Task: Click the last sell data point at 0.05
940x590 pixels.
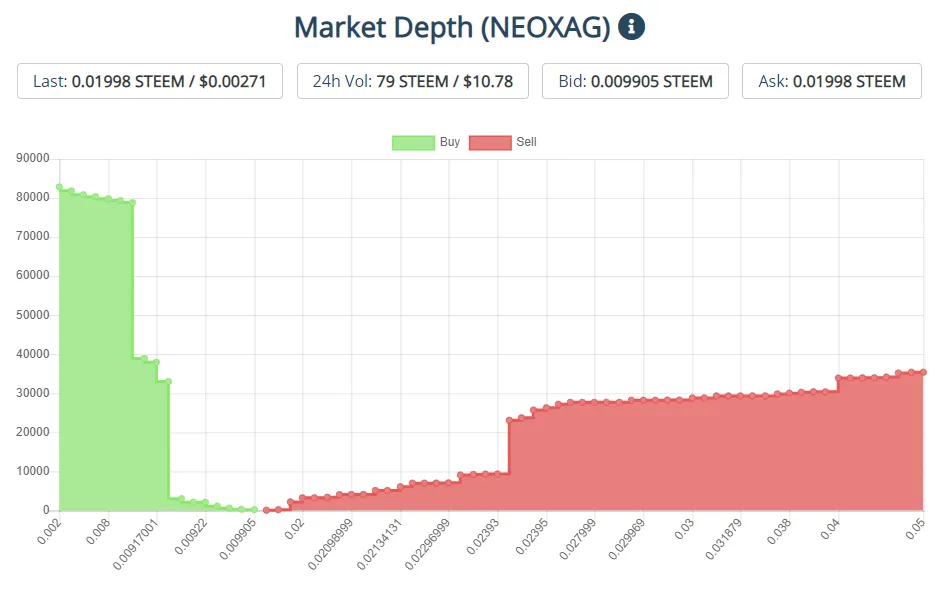Action: click(924, 372)
